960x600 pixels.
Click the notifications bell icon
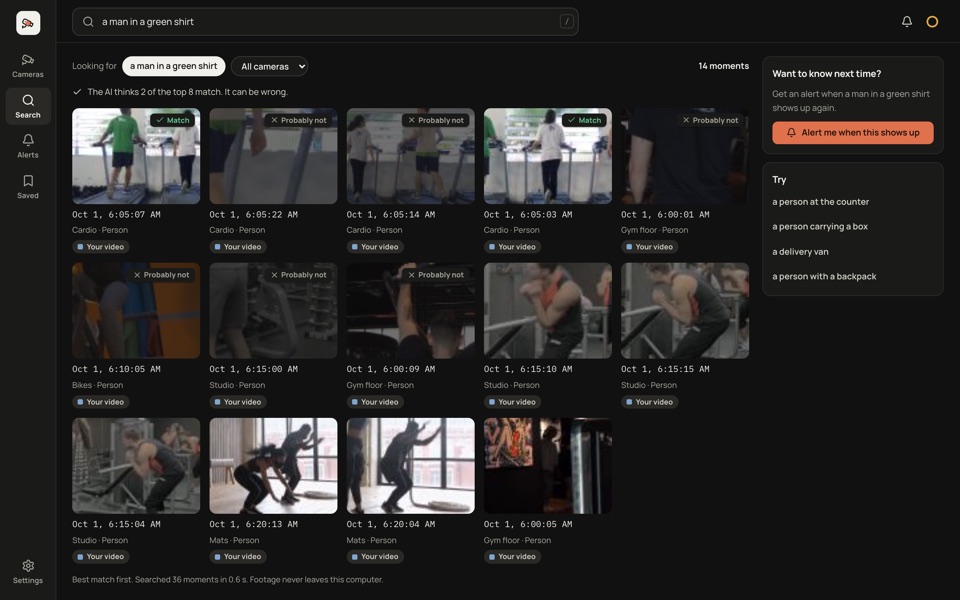point(907,21)
